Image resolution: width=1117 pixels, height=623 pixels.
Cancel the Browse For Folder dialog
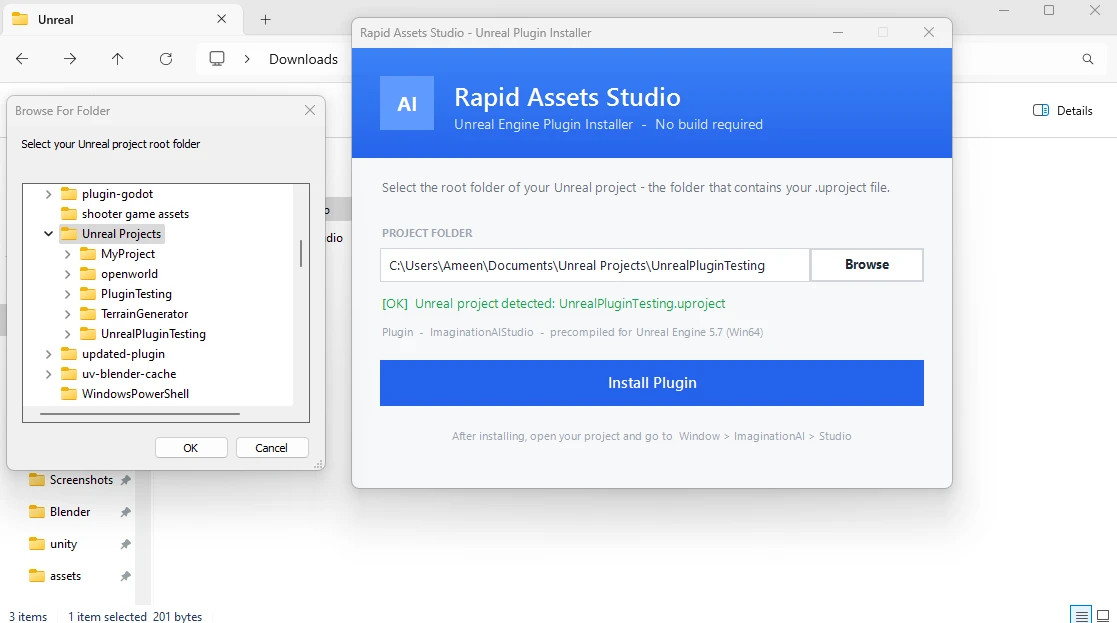tap(271, 448)
